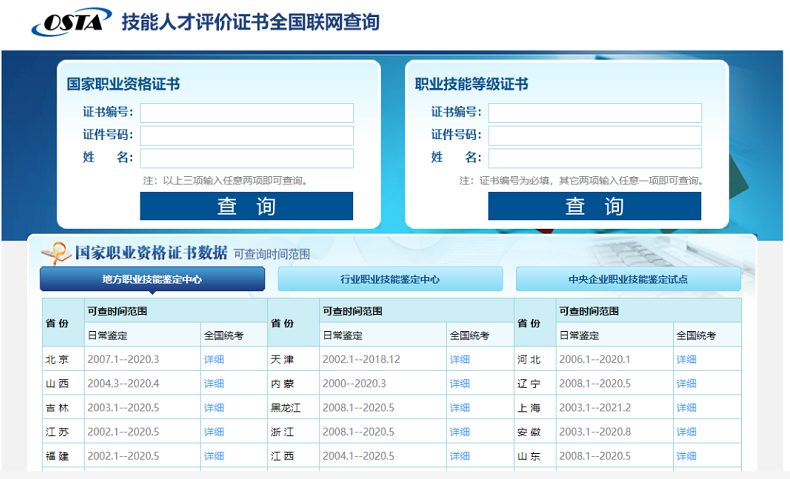This screenshot has width=790, height=479.
Task: Focus 证件号码 field in 国家职业资格证书 form
Action: (247, 135)
